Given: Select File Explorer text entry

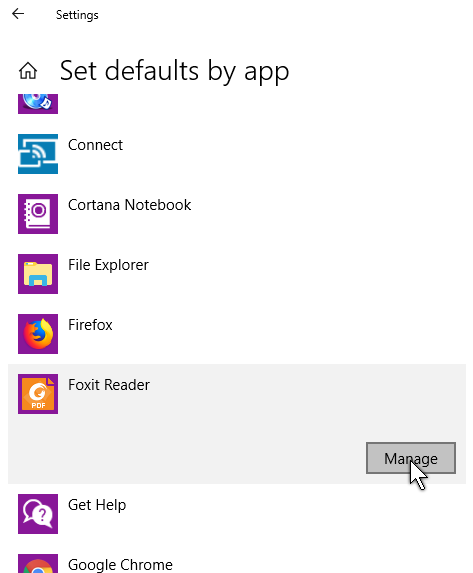Looking at the screenshot, I should (108, 265).
